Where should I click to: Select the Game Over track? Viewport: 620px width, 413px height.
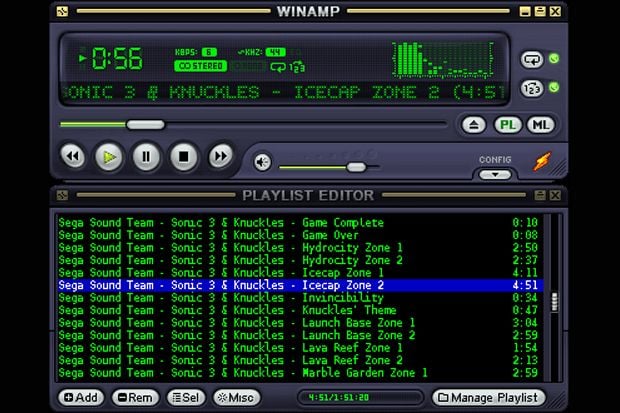click(x=301, y=235)
